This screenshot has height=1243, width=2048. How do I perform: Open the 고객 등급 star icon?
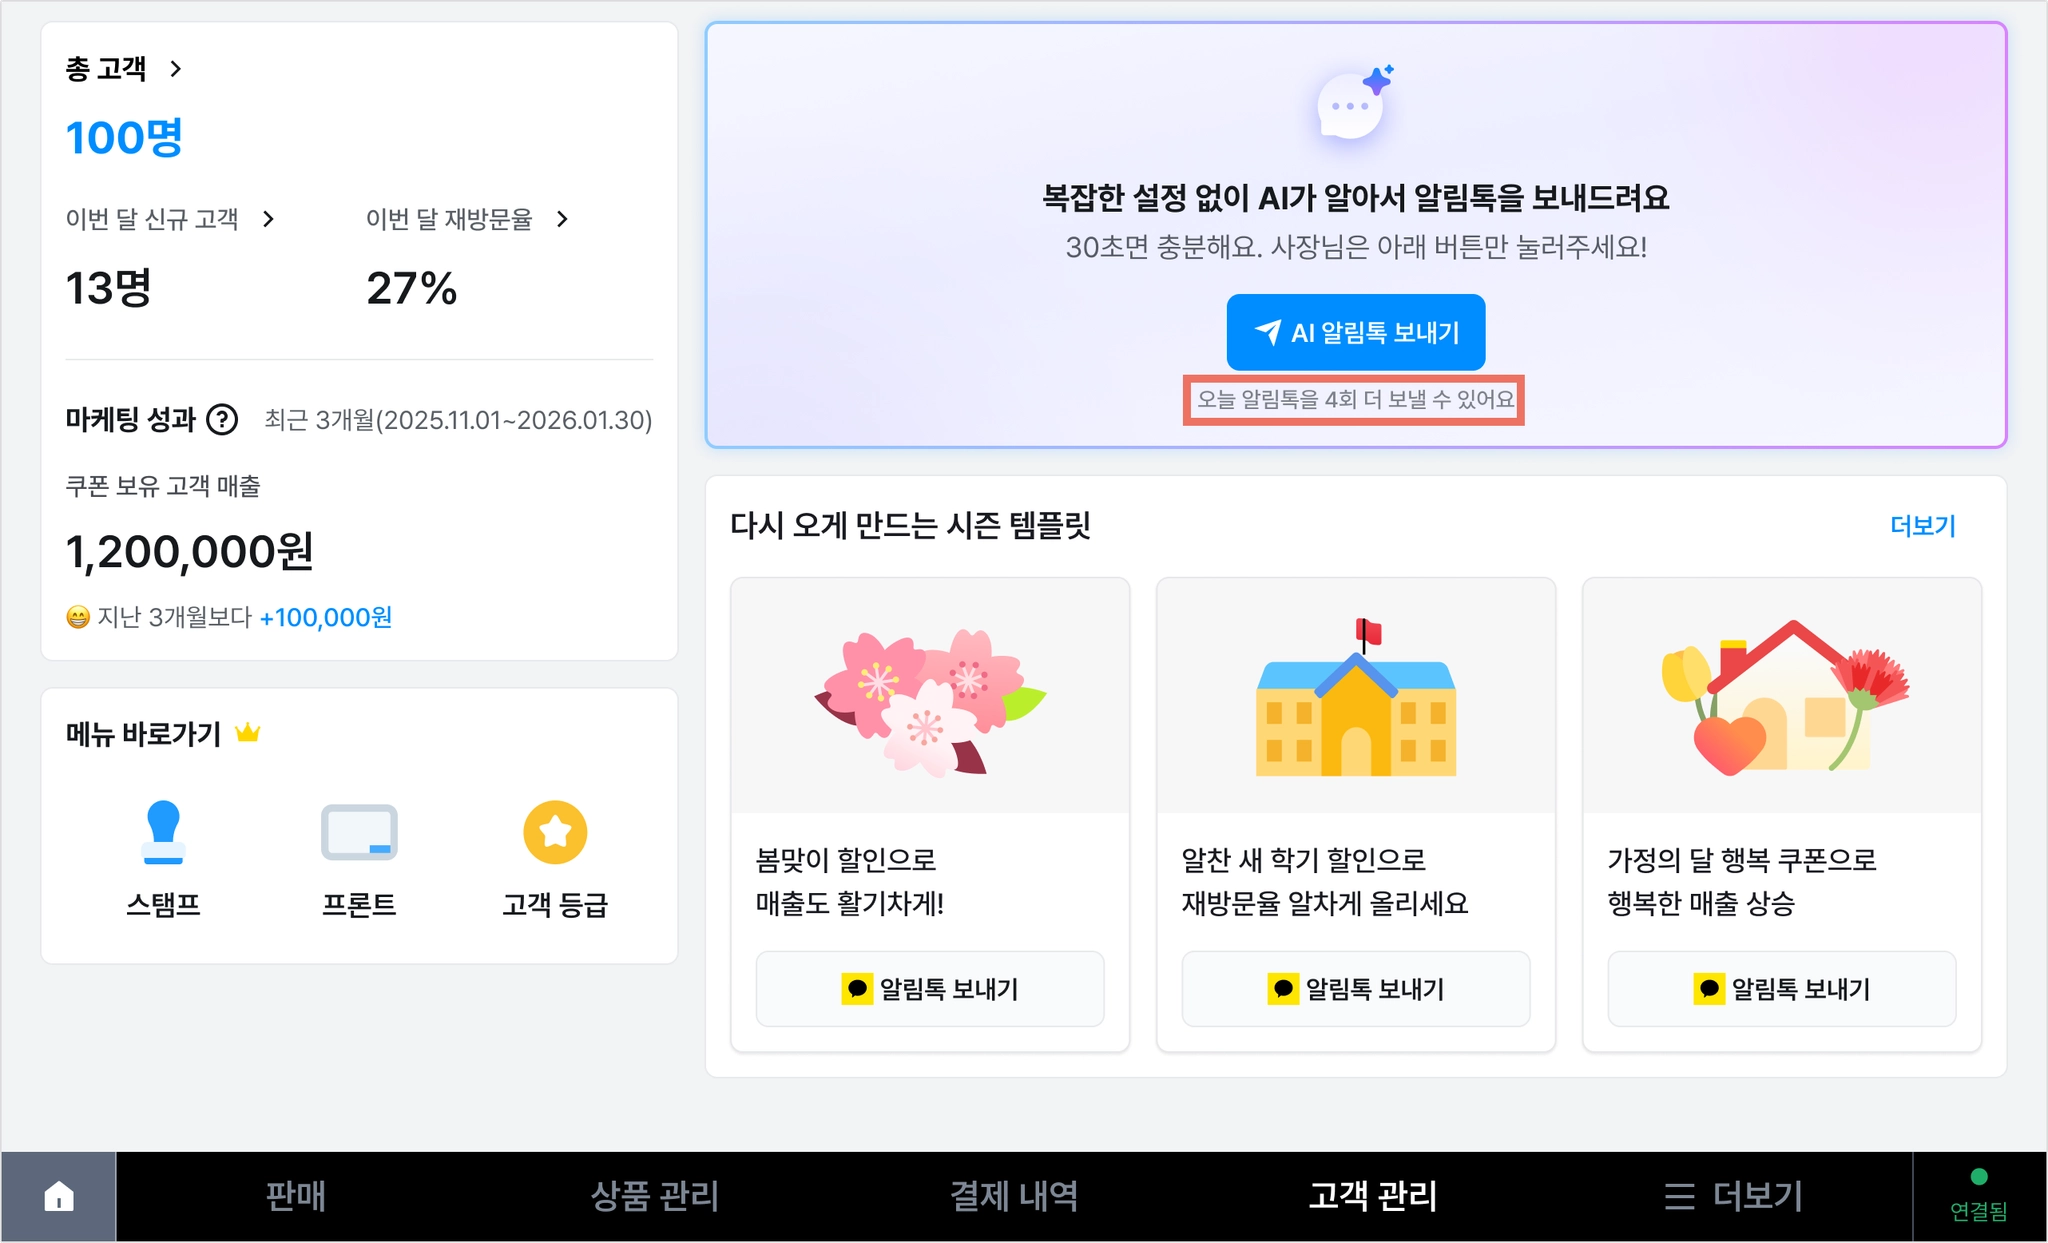(x=555, y=832)
